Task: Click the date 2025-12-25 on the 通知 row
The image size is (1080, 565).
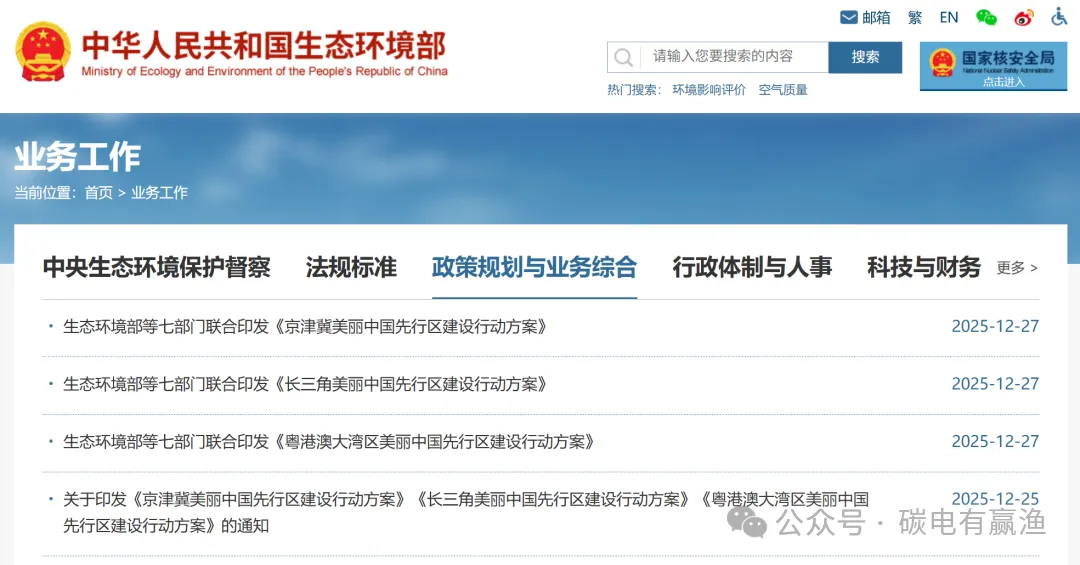Action: point(995,499)
